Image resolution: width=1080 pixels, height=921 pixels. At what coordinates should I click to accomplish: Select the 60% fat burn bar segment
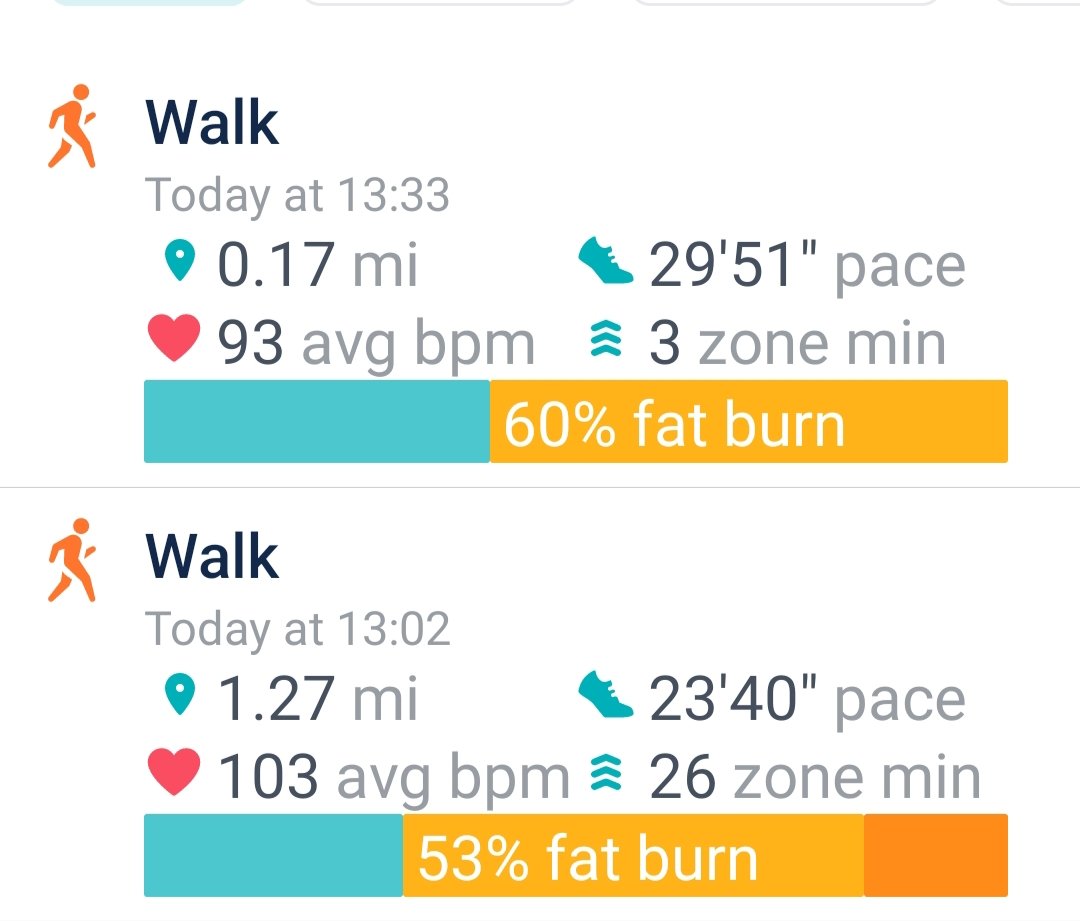click(748, 422)
